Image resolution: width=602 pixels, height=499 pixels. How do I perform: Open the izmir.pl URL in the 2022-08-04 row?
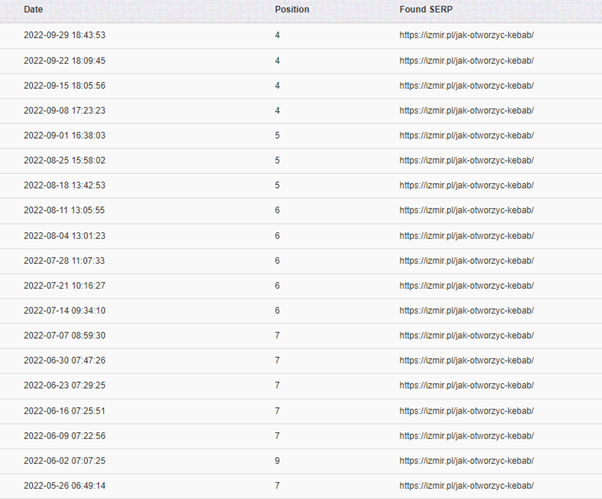(x=466, y=236)
